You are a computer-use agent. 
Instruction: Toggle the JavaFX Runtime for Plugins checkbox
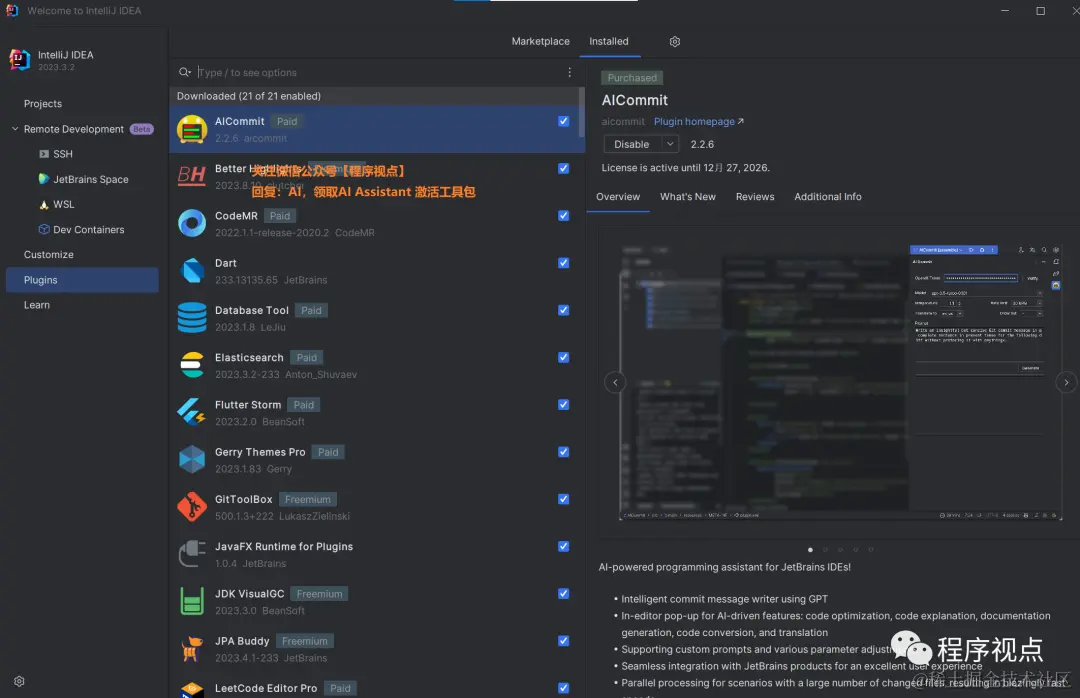pyautogui.click(x=563, y=546)
